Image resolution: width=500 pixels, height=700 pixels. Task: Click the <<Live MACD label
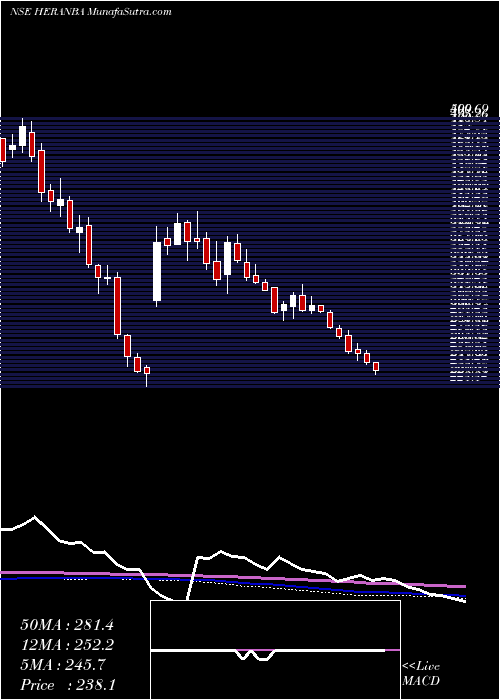click(x=421, y=674)
